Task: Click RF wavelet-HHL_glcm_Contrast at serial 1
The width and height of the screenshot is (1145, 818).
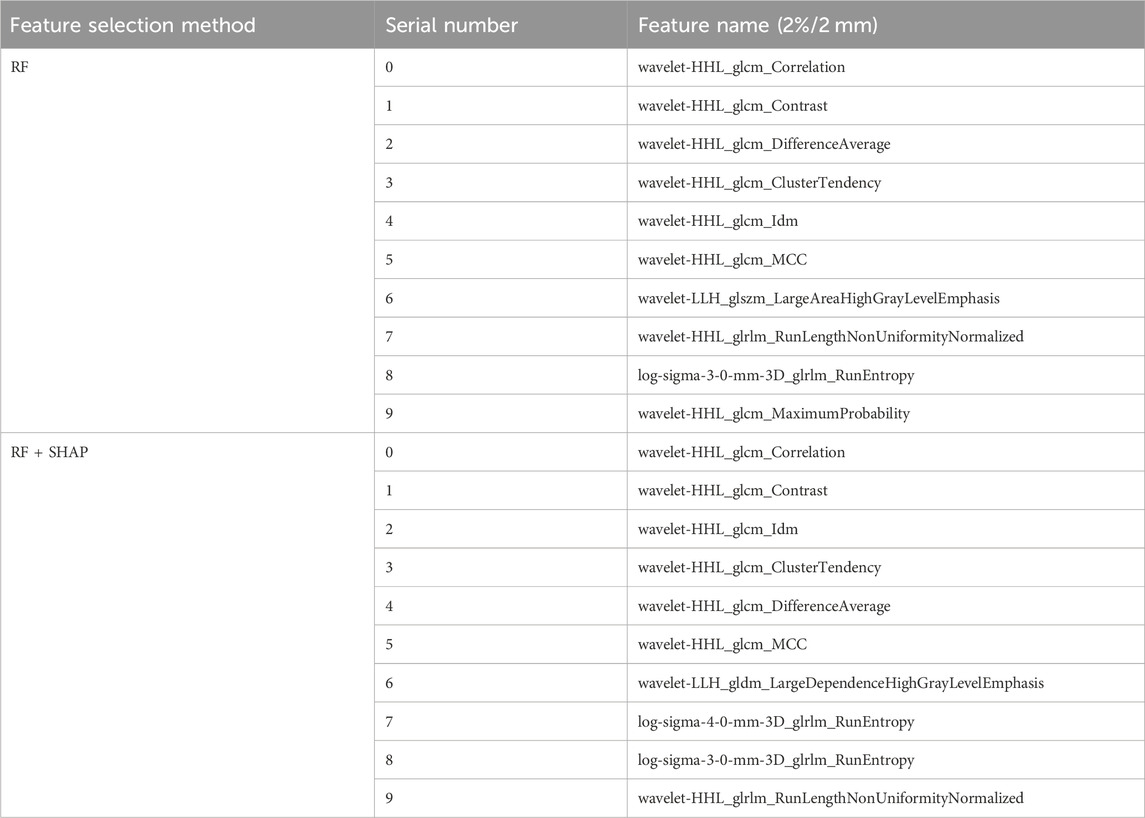Action: (886, 106)
